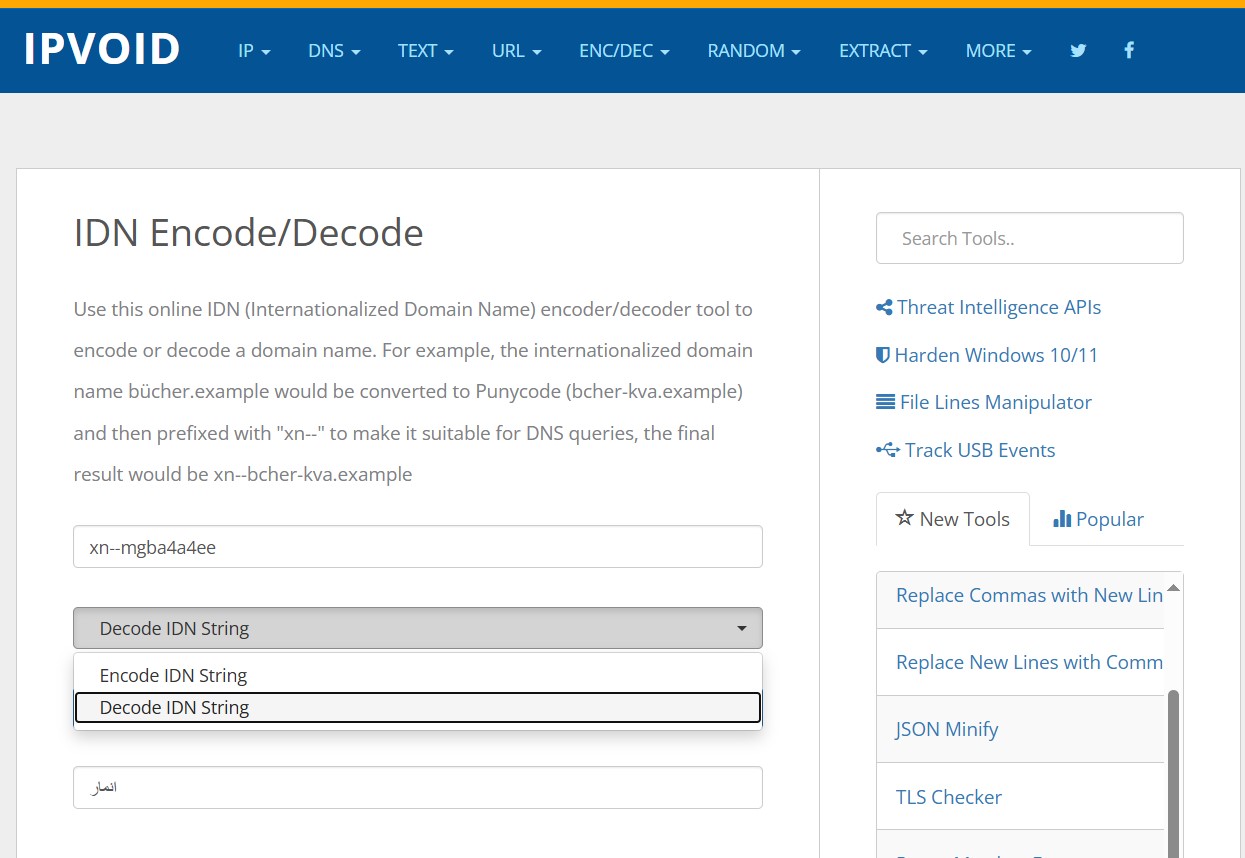Click the shield icon beside Harden Windows
Image resolution: width=1245 pixels, height=858 pixels.
pyautogui.click(x=882, y=355)
